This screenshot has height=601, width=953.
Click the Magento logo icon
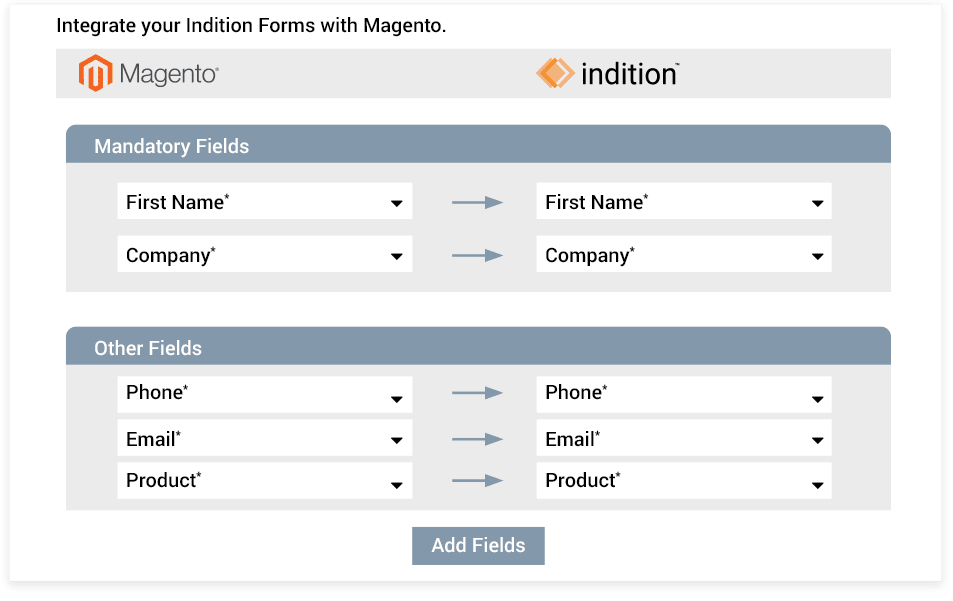click(x=95, y=73)
